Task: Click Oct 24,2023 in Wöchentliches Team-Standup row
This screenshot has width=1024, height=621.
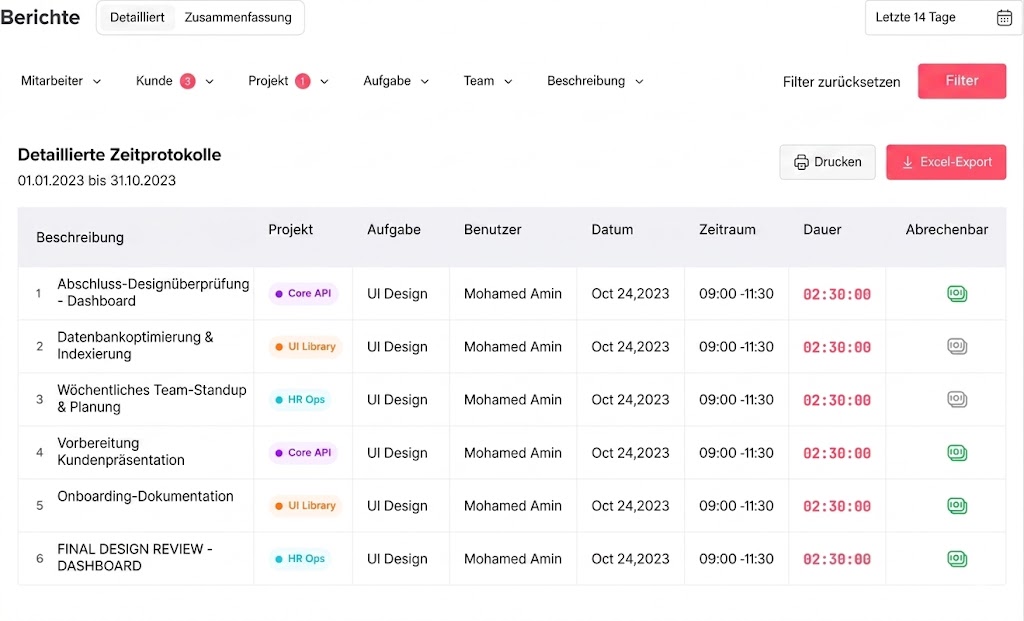Action: (630, 400)
